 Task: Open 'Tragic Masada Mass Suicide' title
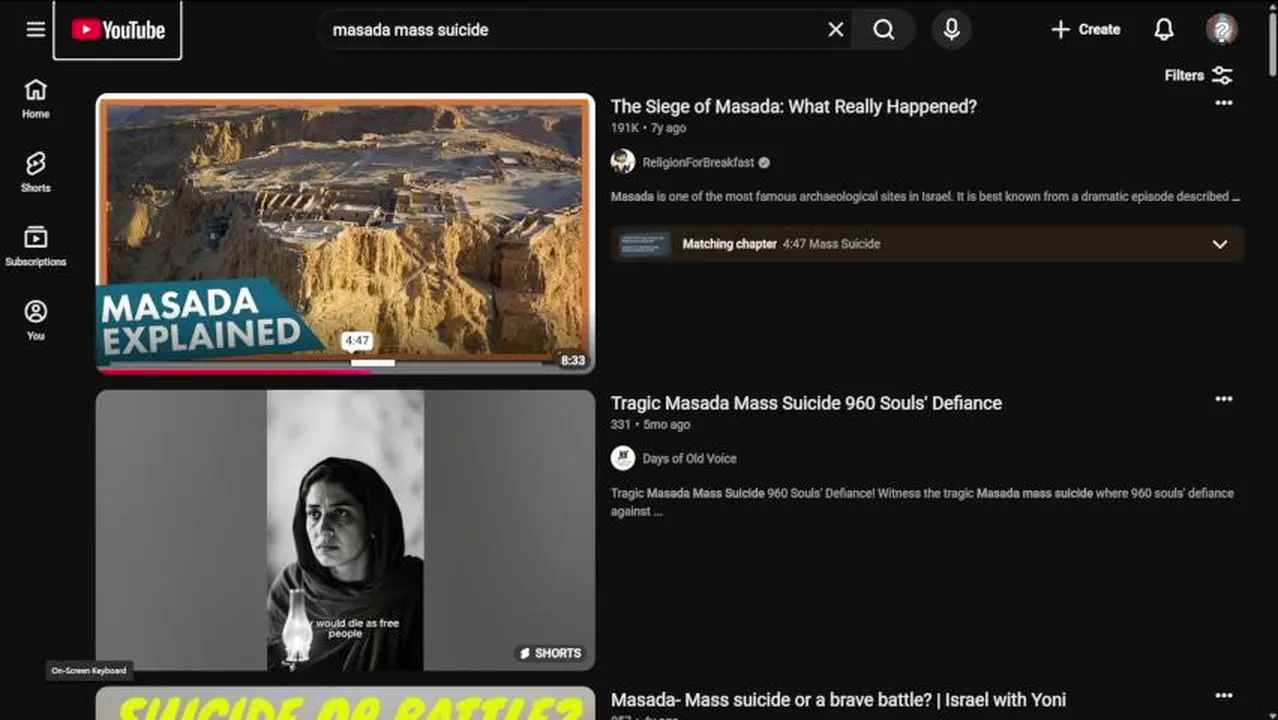[x=806, y=403]
